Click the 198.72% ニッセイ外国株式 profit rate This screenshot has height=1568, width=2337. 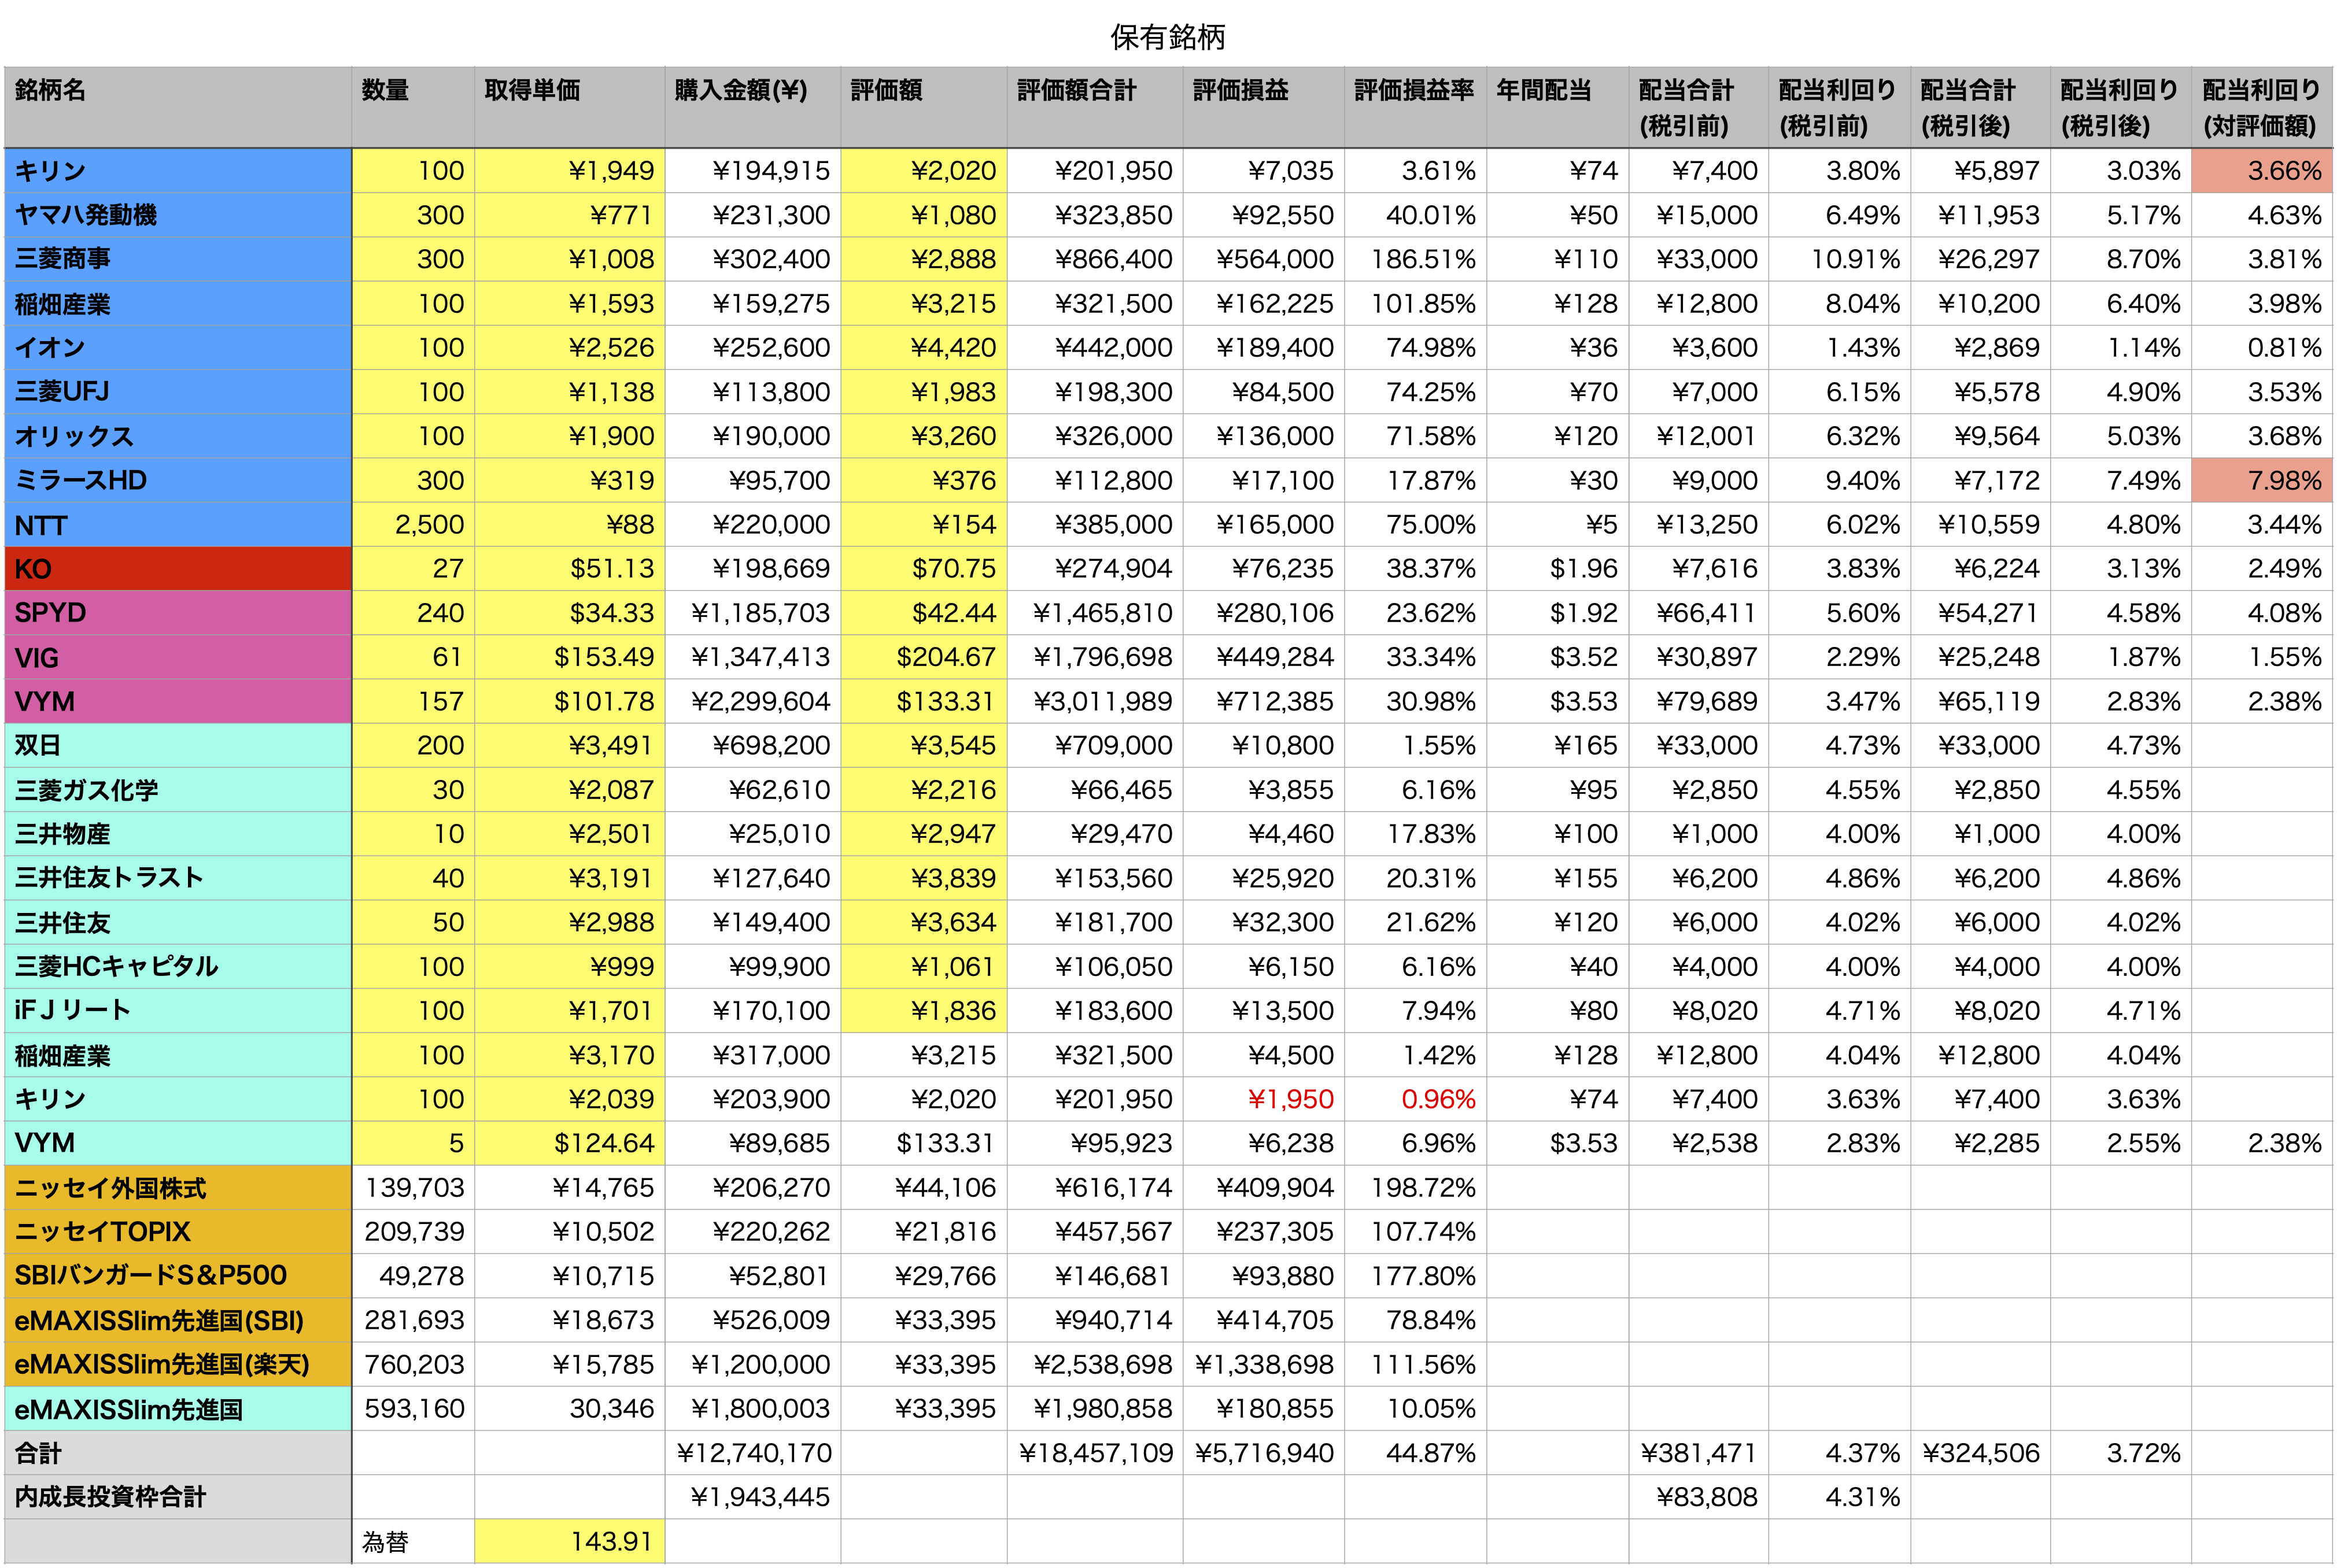point(1415,1188)
